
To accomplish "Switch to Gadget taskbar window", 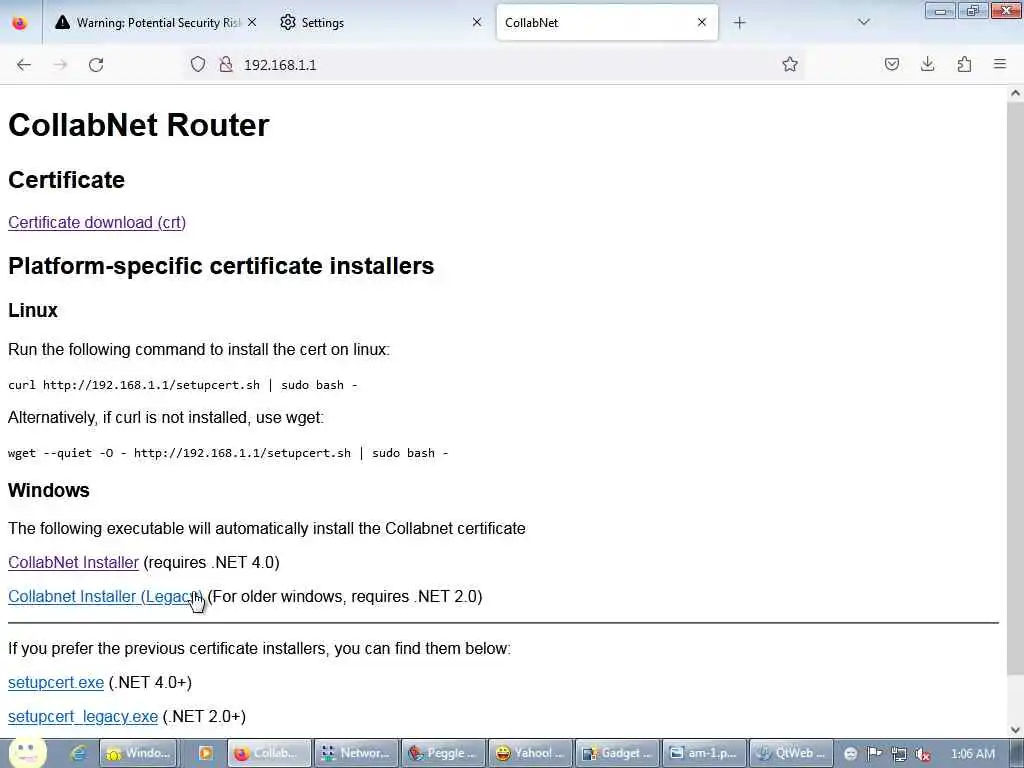I will click(x=616, y=754).
